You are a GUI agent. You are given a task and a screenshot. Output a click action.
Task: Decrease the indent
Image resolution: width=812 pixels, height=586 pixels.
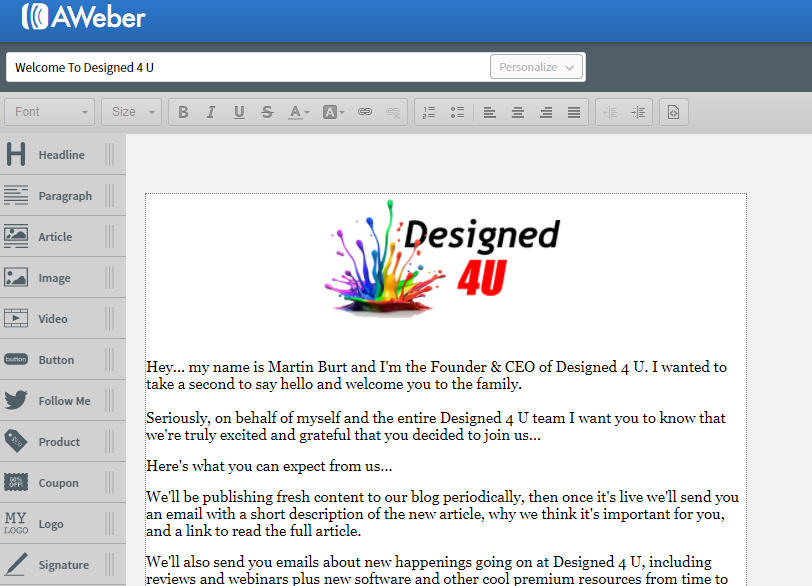(x=610, y=112)
